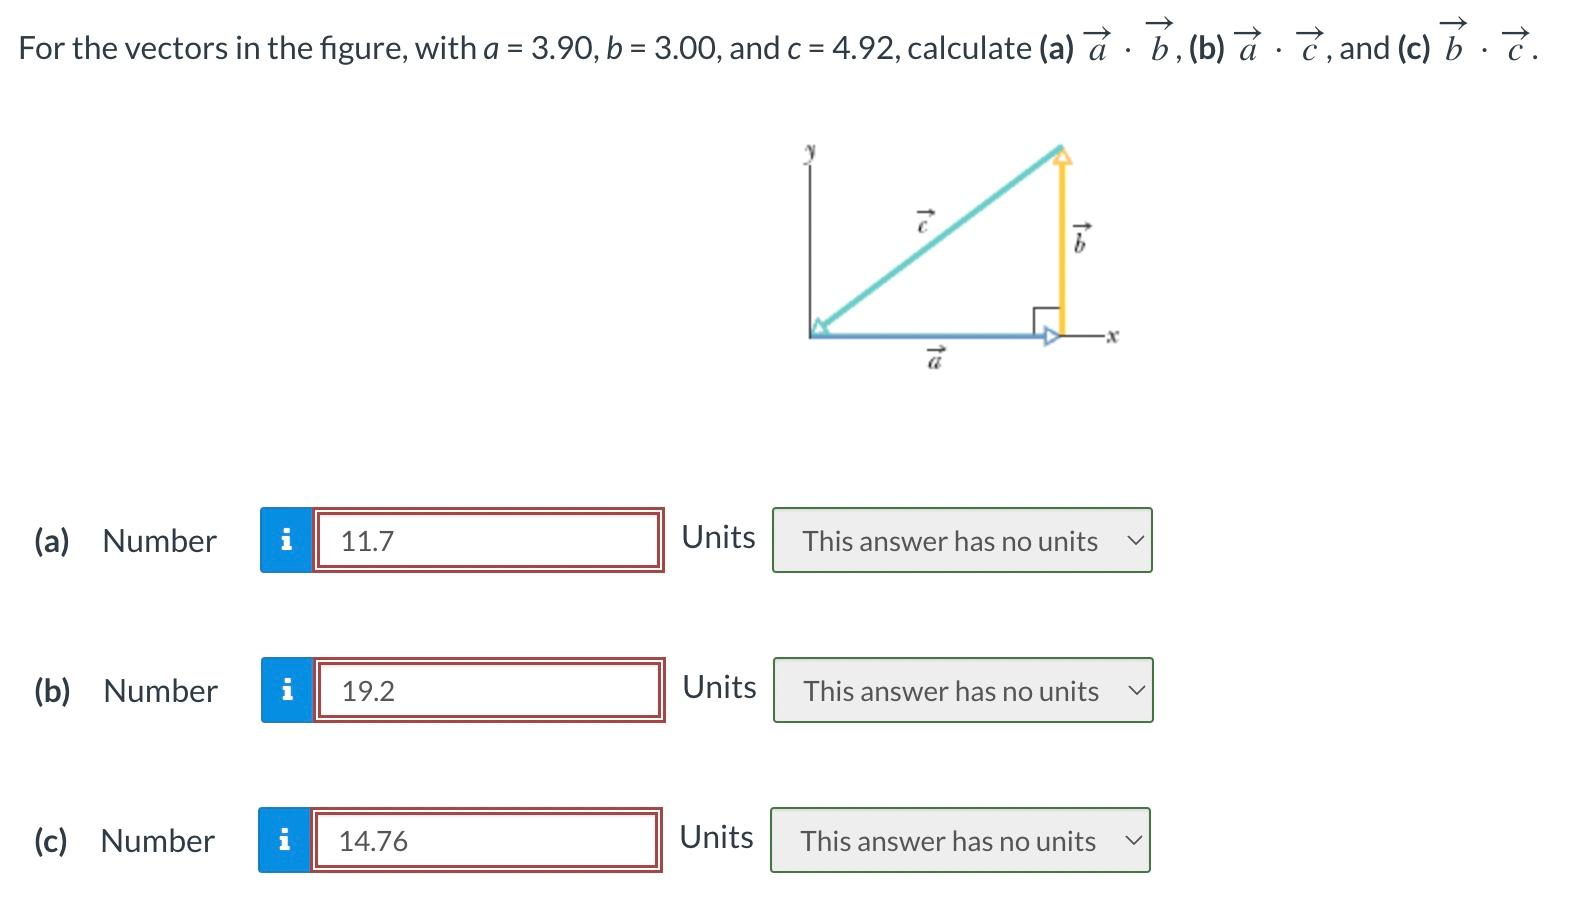Click the Units label next to answer (a)
Image resolution: width=1586 pixels, height=910 pixels.
coord(718,537)
